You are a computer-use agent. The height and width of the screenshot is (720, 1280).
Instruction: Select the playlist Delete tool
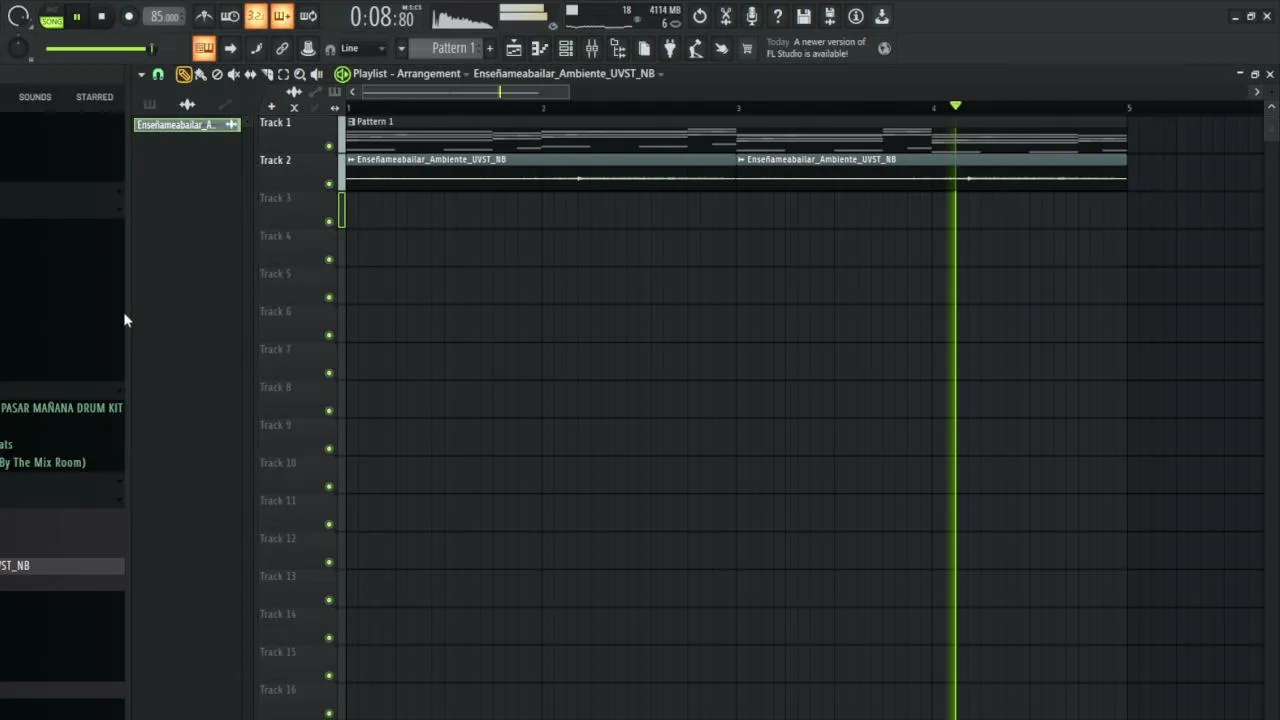217,74
